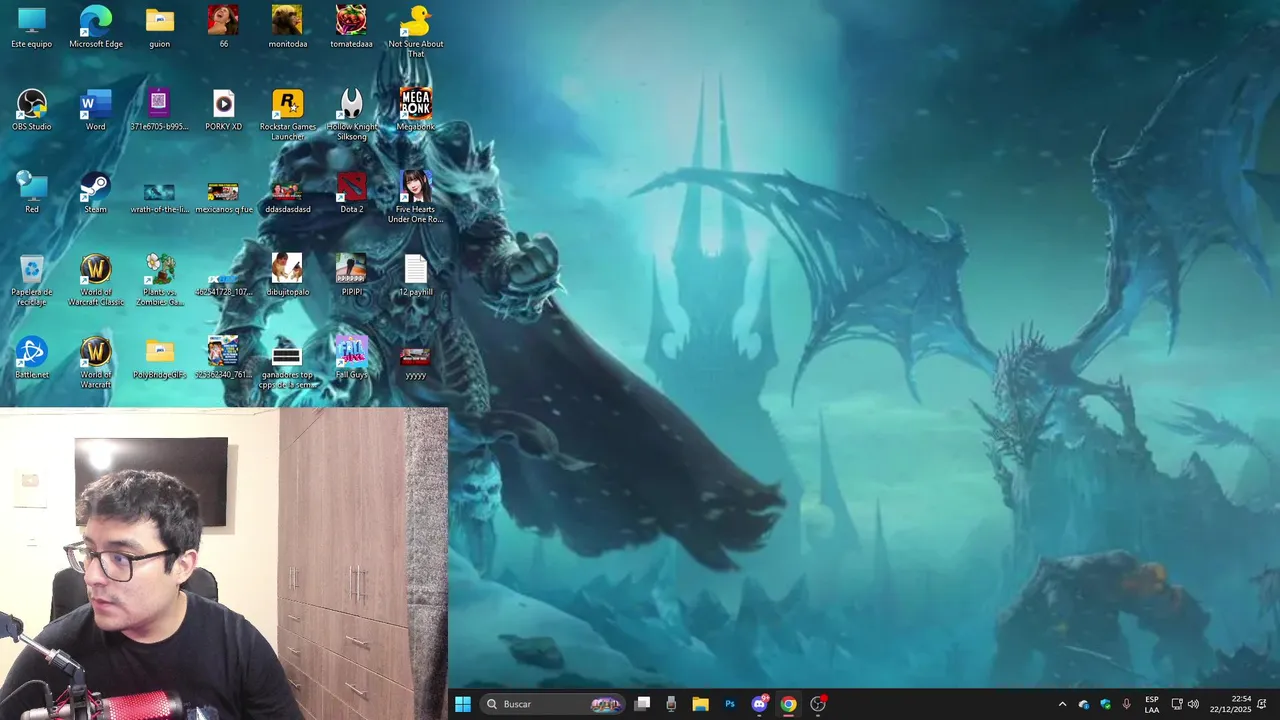Select Hollow Knight Silksong shortcut
1280x720 pixels.
(x=351, y=114)
